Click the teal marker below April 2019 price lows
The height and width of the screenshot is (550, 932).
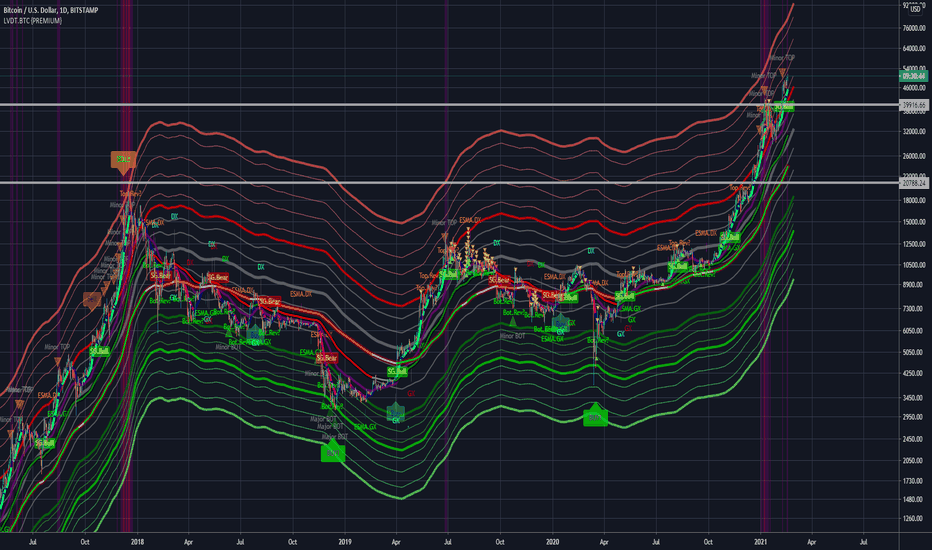click(x=396, y=412)
